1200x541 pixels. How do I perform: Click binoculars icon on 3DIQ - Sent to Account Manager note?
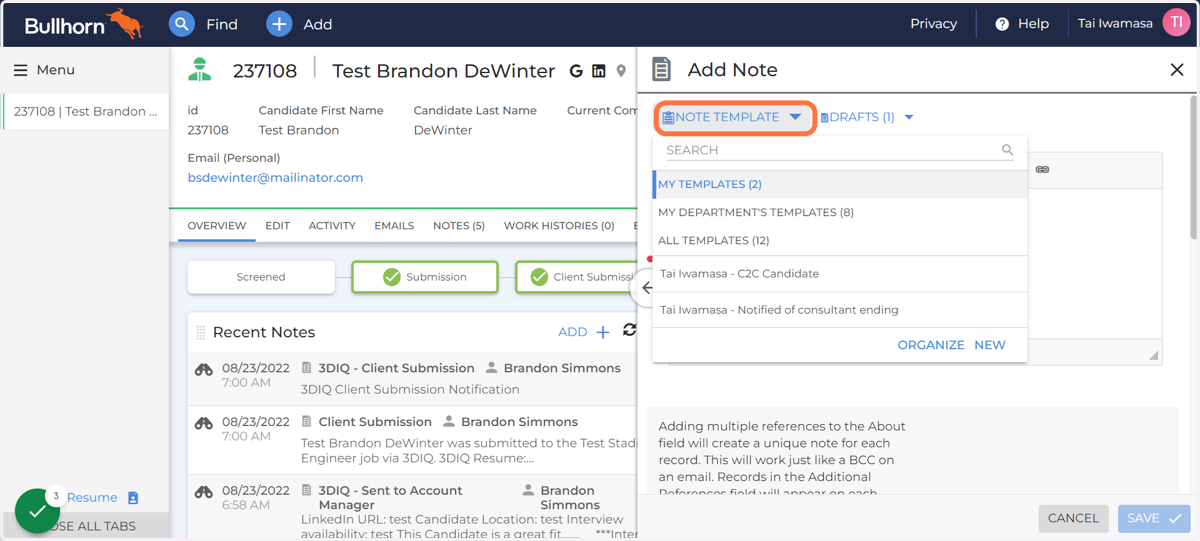203,492
